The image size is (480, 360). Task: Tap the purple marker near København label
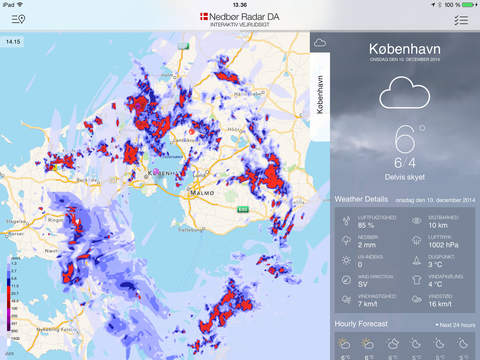pyautogui.click(x=155, y=171)
